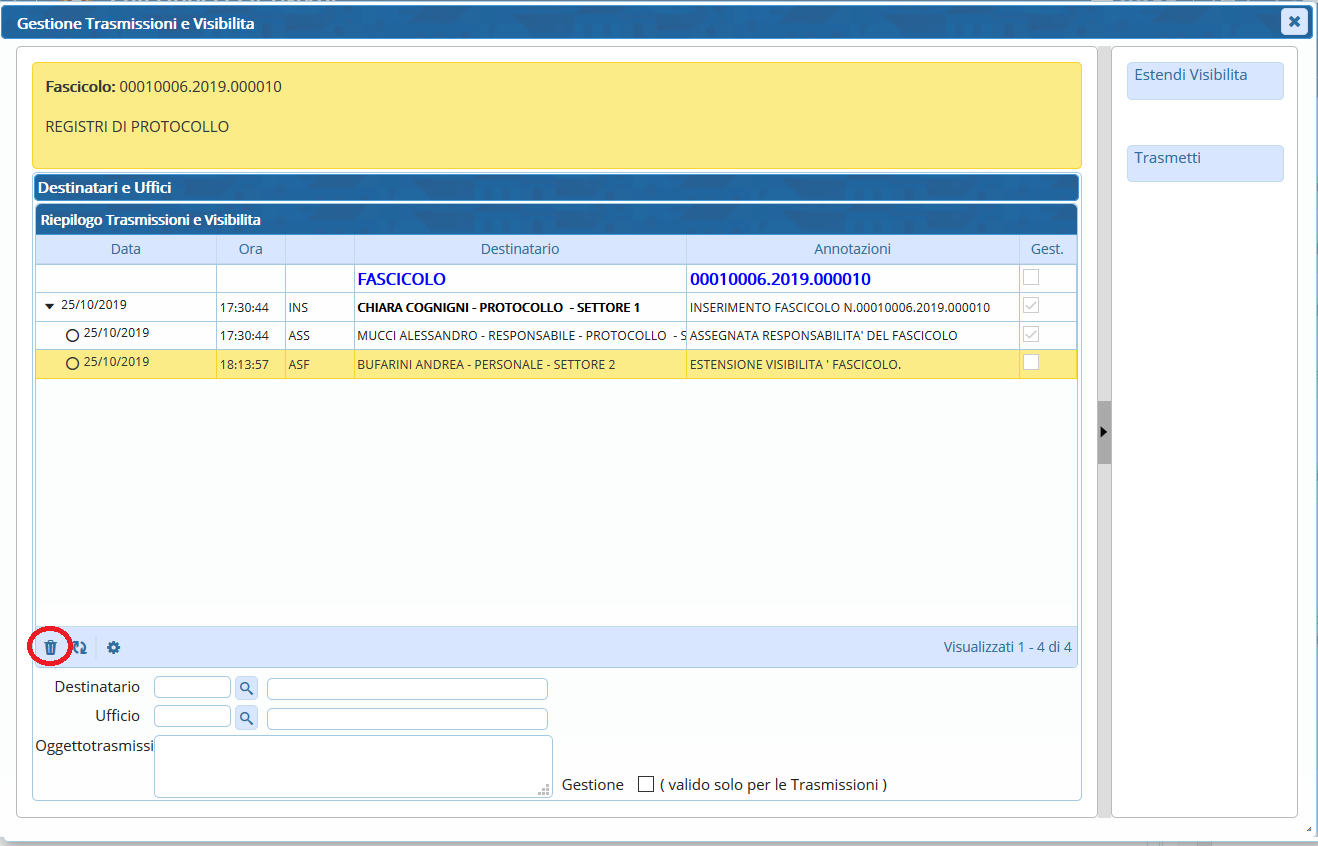The width and height of the screenshot is (1318, 846).
Task: Click the circle icon on MUCCI ALESSANDRO row
Action: 72,335
